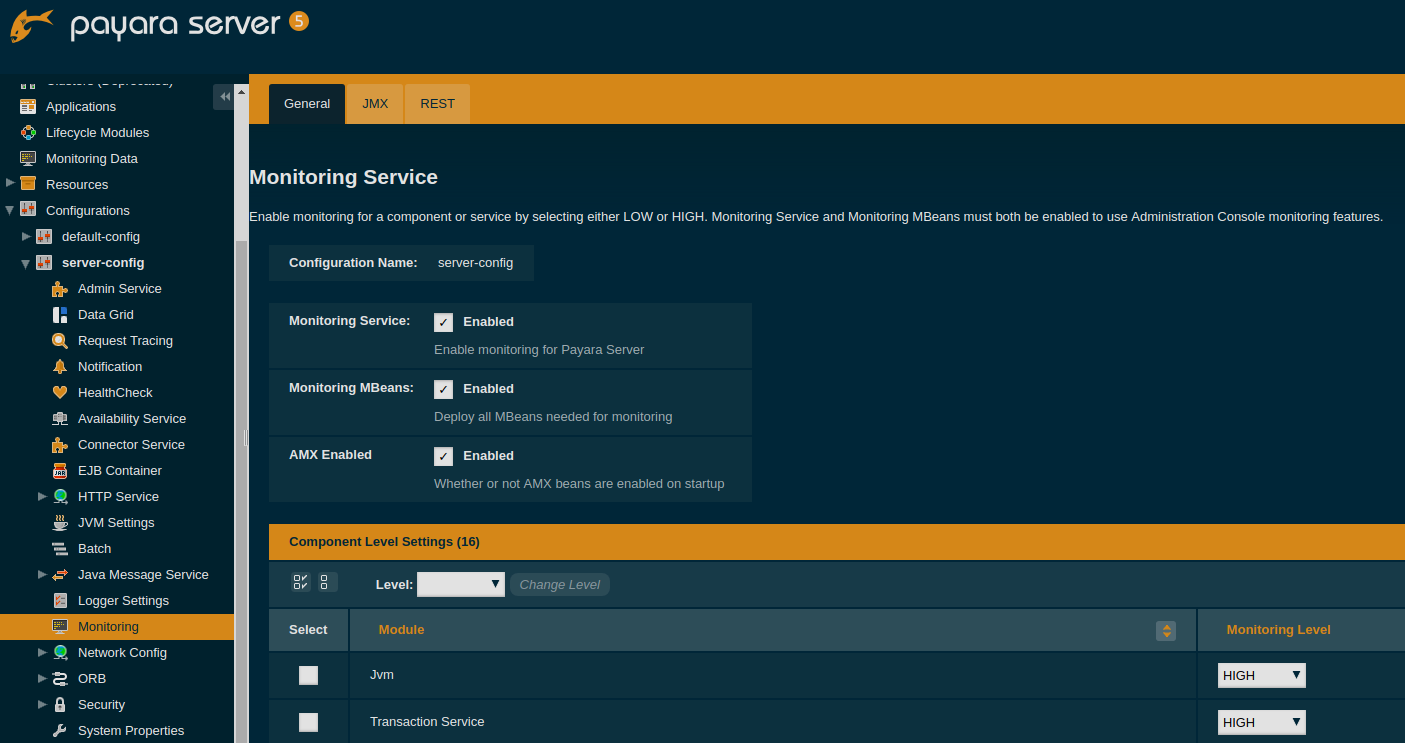Click the Applications icon in sidebar
Image resolution: width=1405 pixels, height=743 pixels.
click(28, 107)
